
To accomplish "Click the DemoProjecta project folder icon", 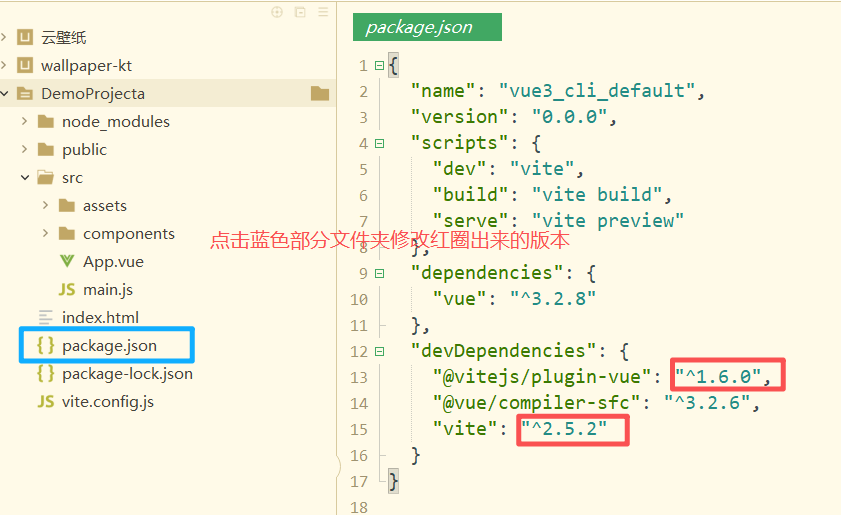I will pyautogui.click(x=25, y=93).
